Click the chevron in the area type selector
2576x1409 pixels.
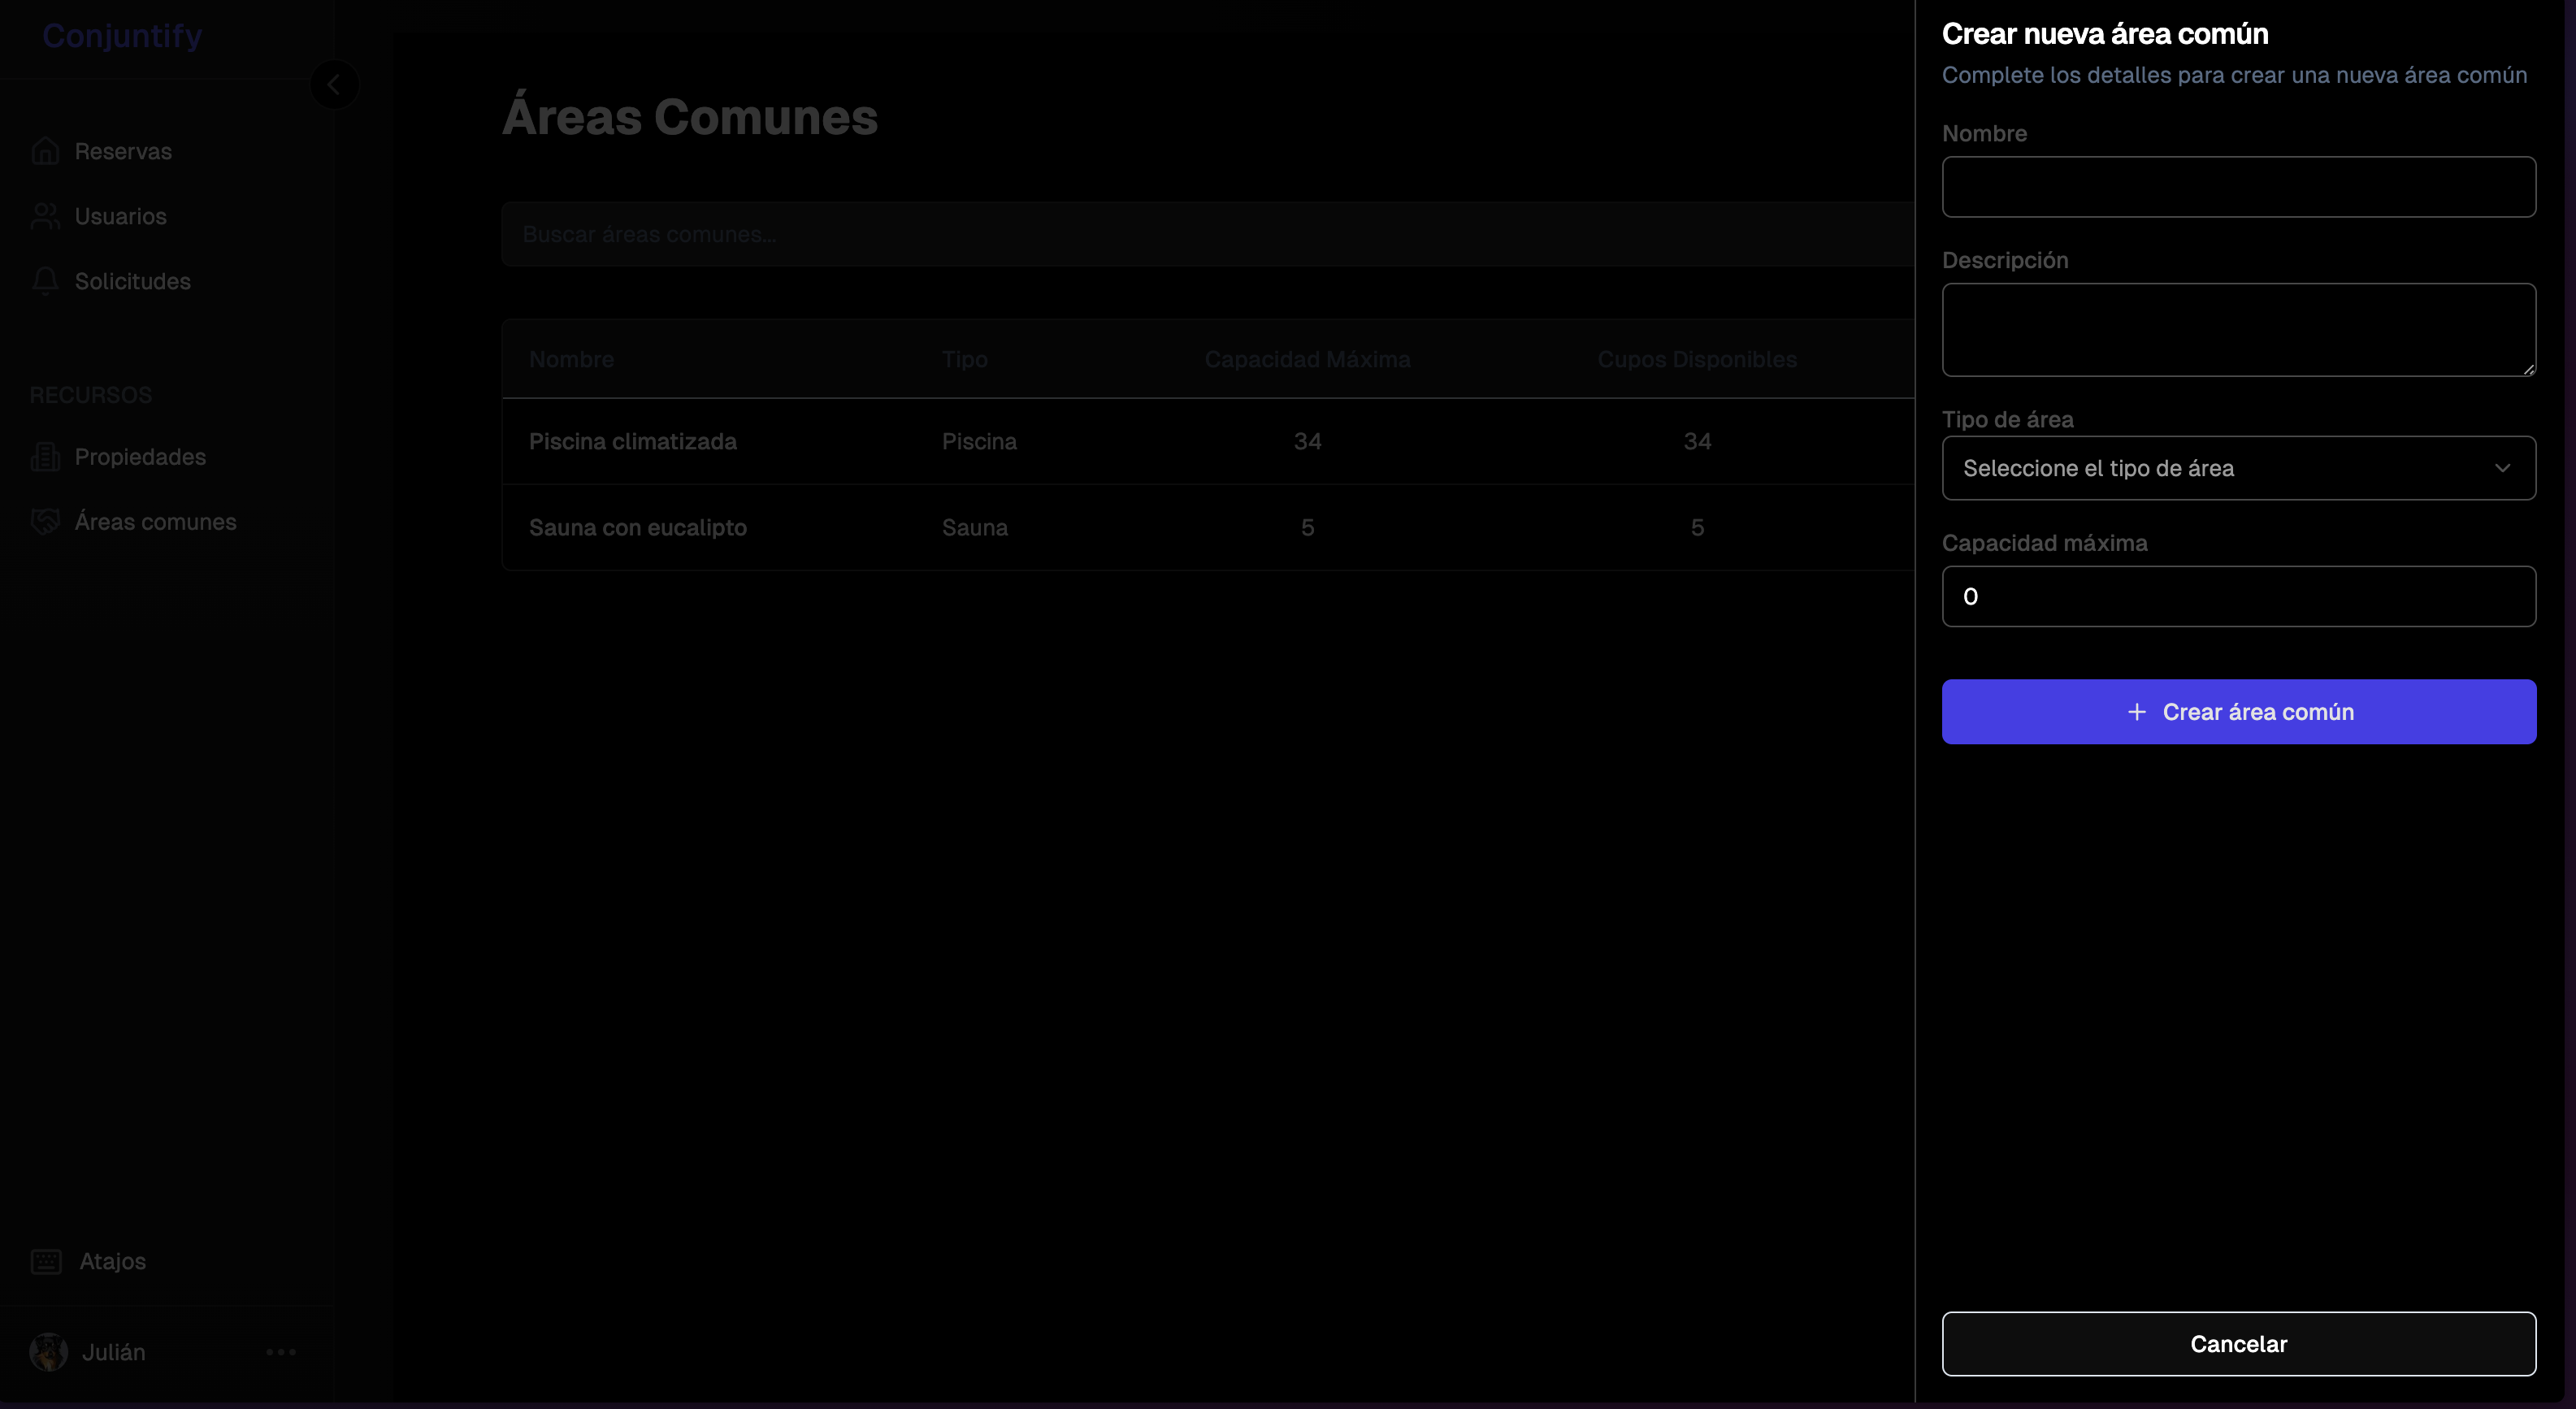coord(2502,468)
